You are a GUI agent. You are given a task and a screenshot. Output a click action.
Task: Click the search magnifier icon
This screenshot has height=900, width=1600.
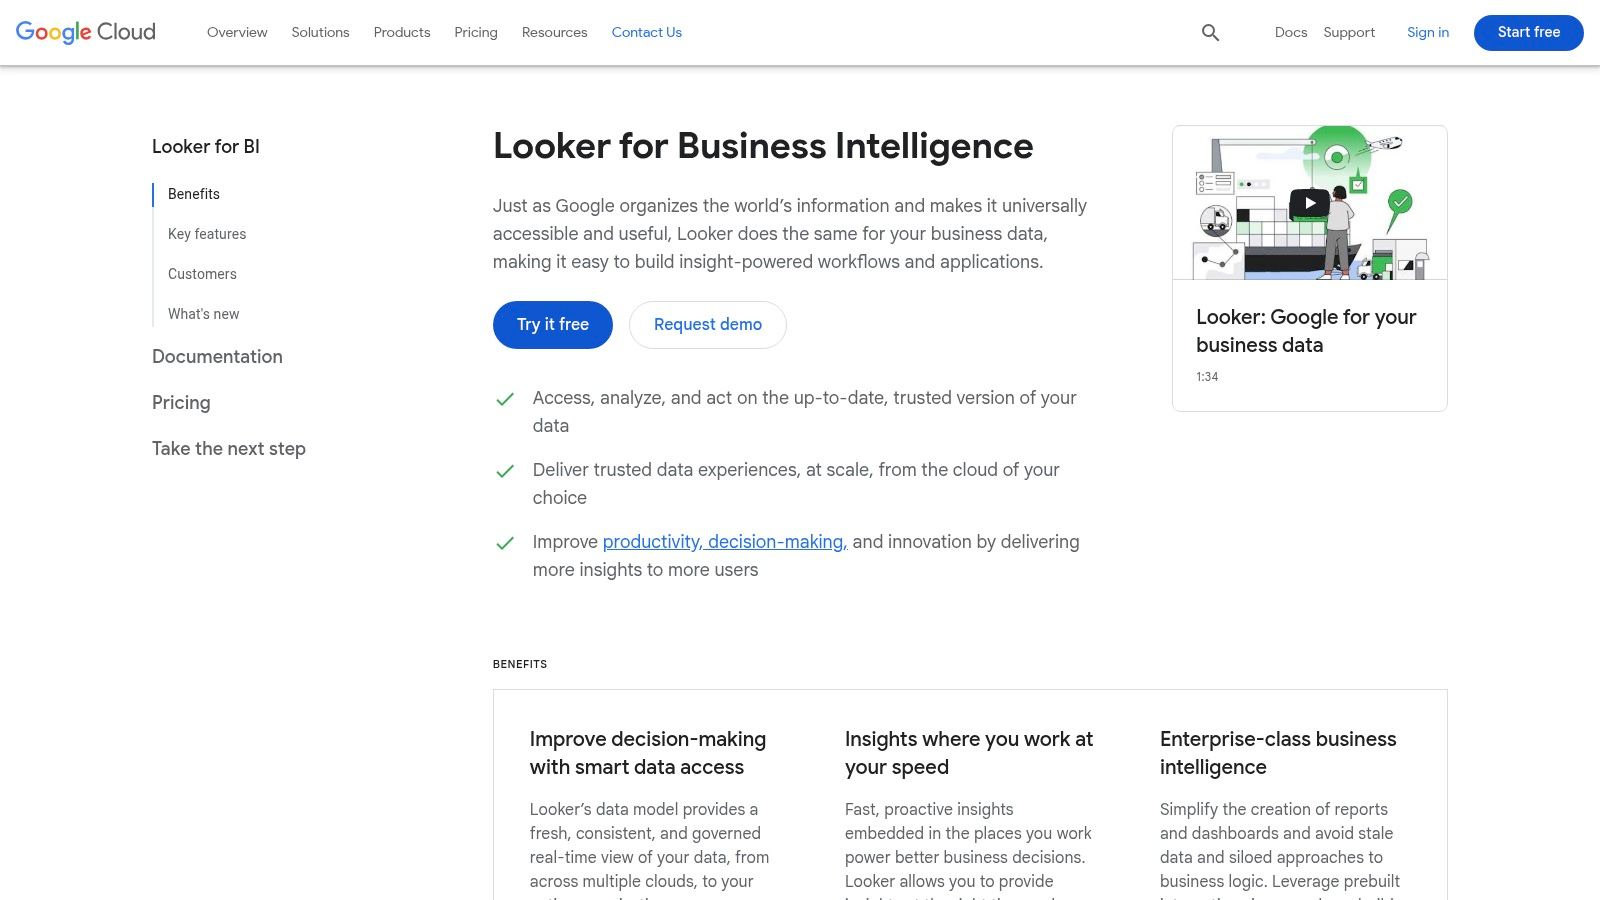click(1210, 33)
